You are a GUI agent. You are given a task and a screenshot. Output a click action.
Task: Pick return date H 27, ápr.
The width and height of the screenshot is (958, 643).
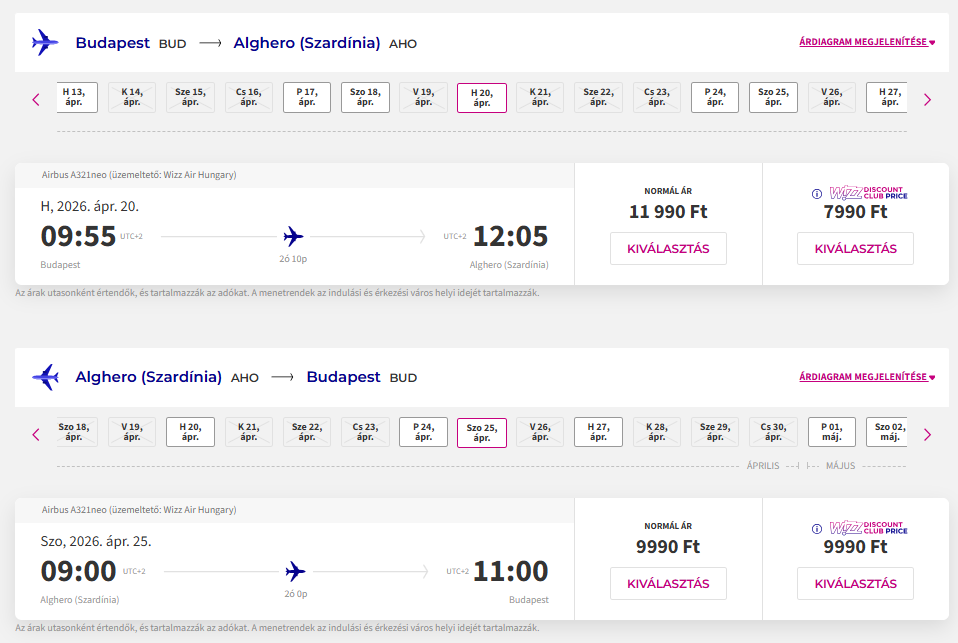click(598, 432)
